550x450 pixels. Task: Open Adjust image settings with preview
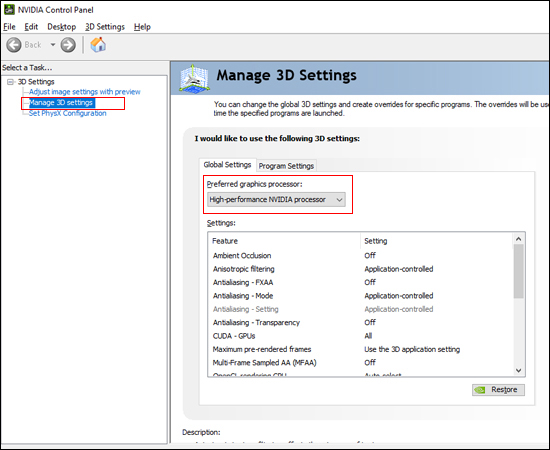(85, 92)
